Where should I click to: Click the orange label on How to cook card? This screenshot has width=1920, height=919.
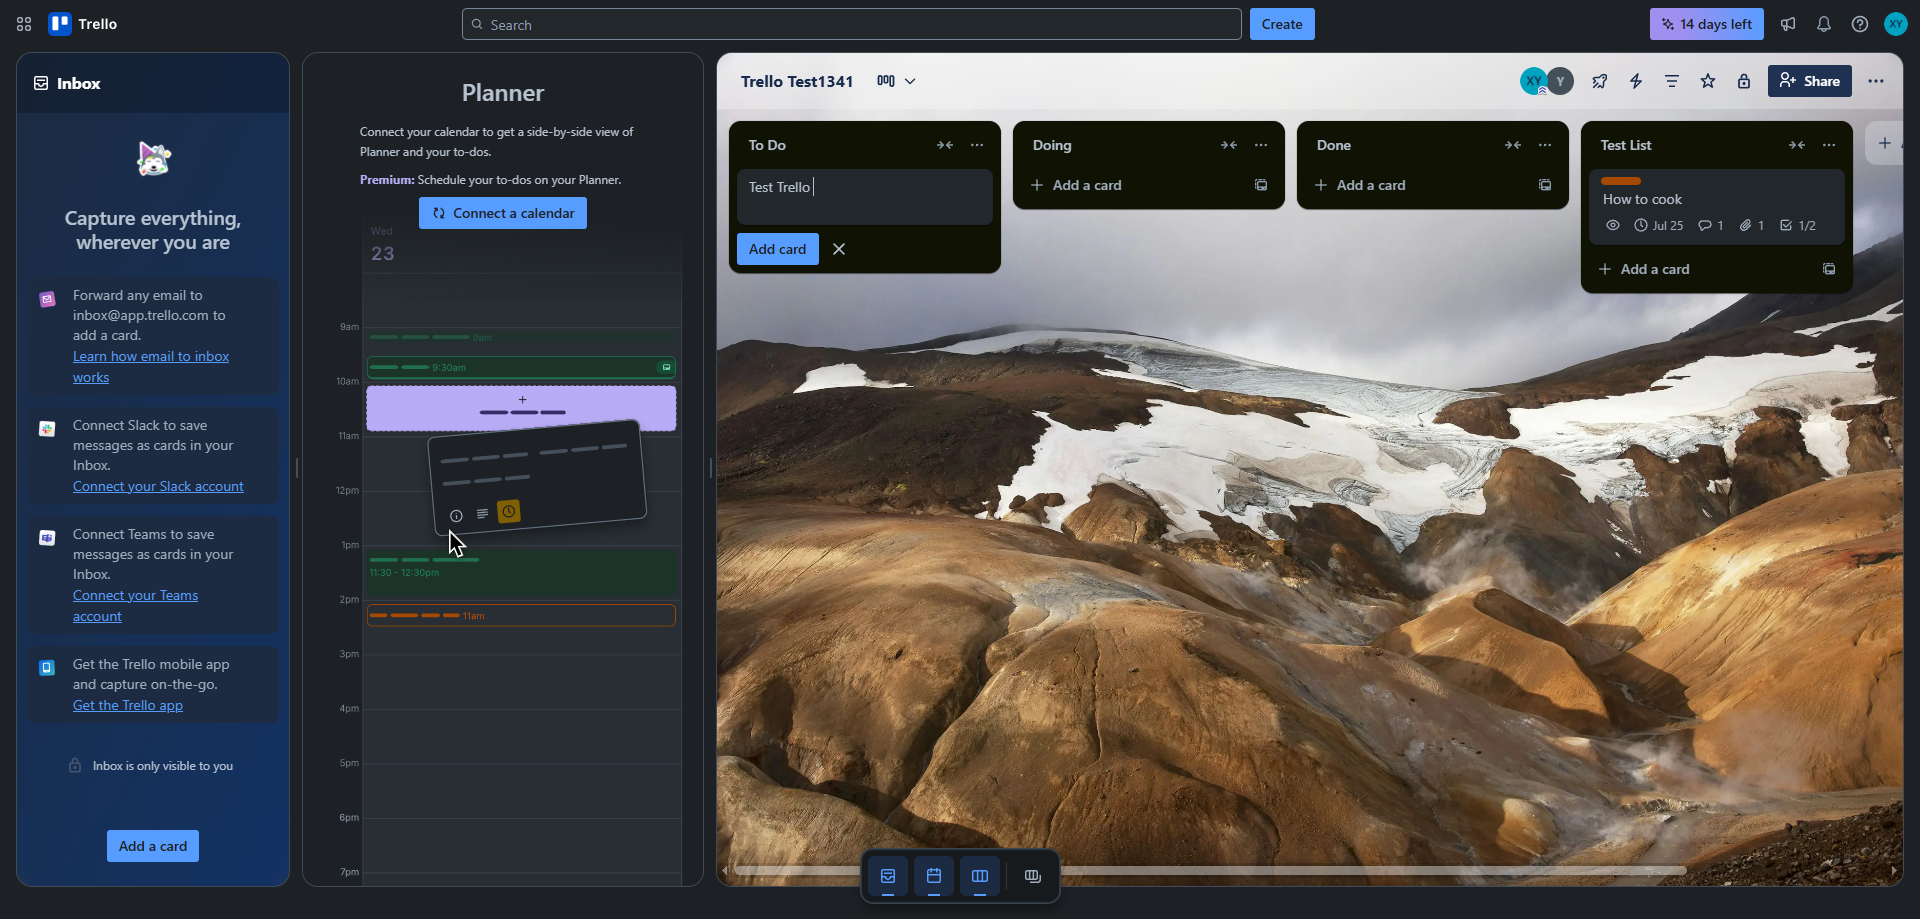pos(1621,181)
